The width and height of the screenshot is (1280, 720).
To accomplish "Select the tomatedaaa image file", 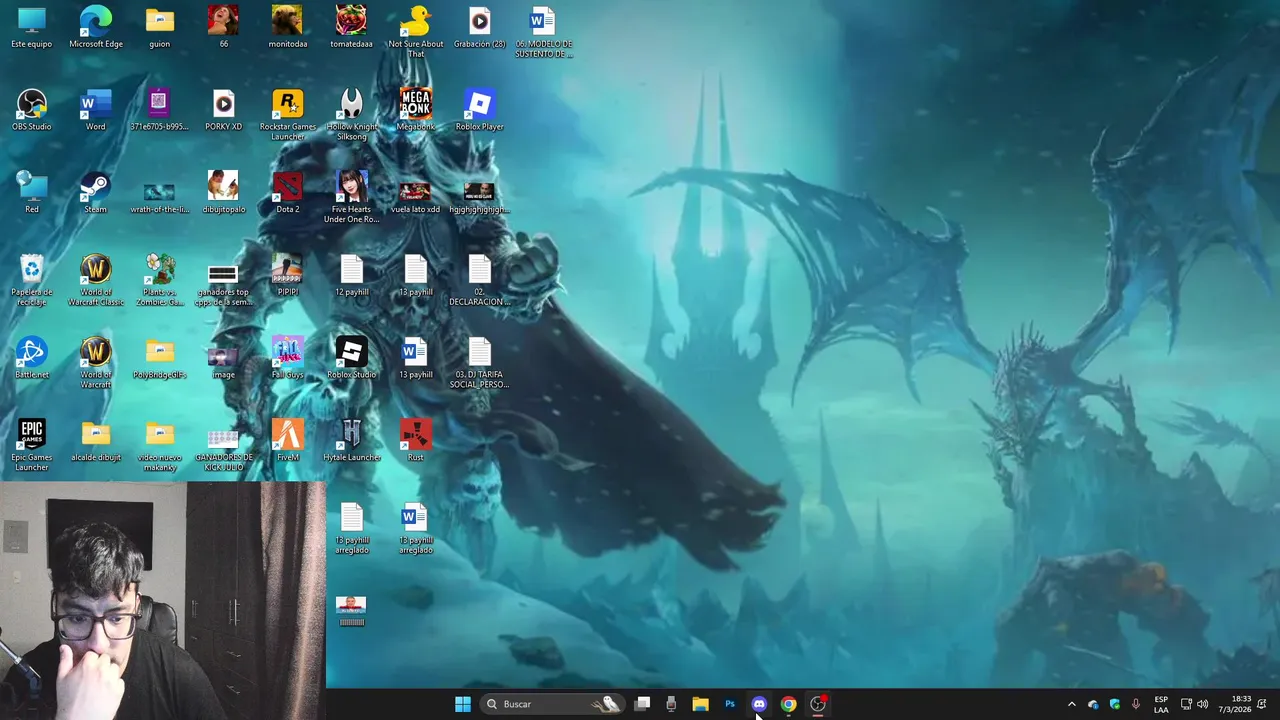I will coord(351,27).
